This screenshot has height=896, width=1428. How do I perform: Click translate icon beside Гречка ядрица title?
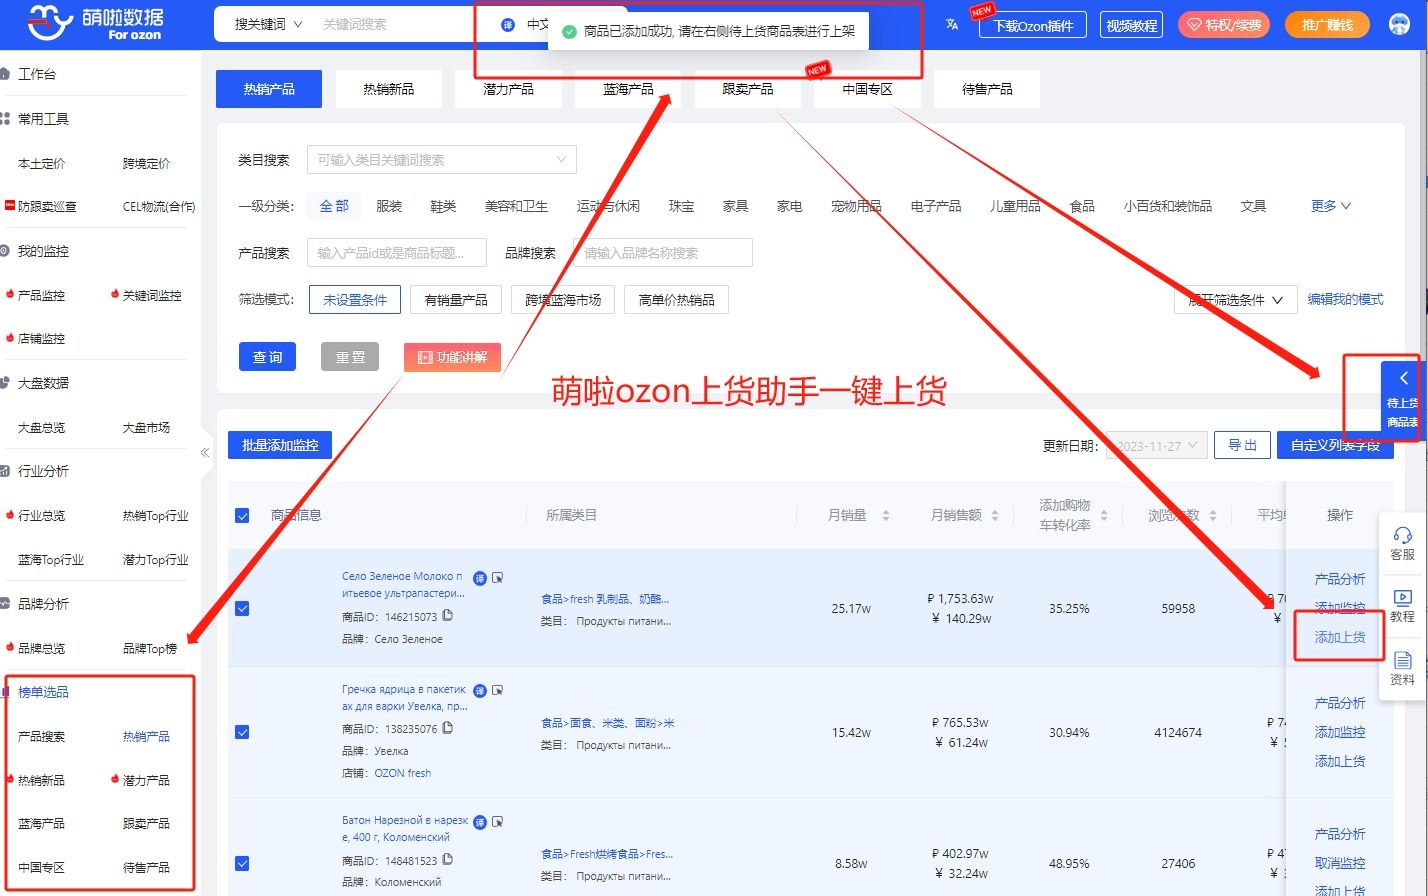(480, 691)
